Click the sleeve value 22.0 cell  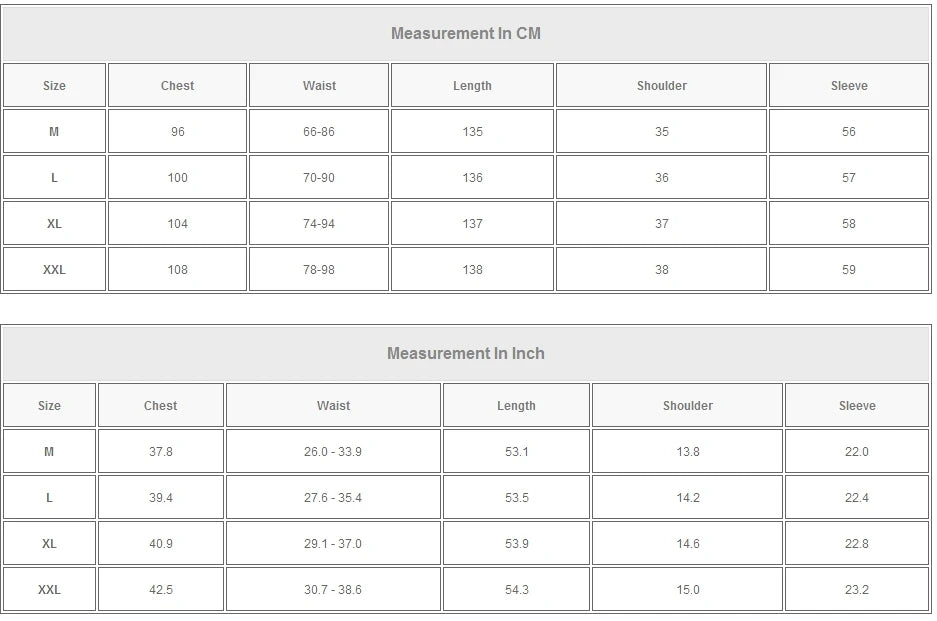tap(857, 452)
